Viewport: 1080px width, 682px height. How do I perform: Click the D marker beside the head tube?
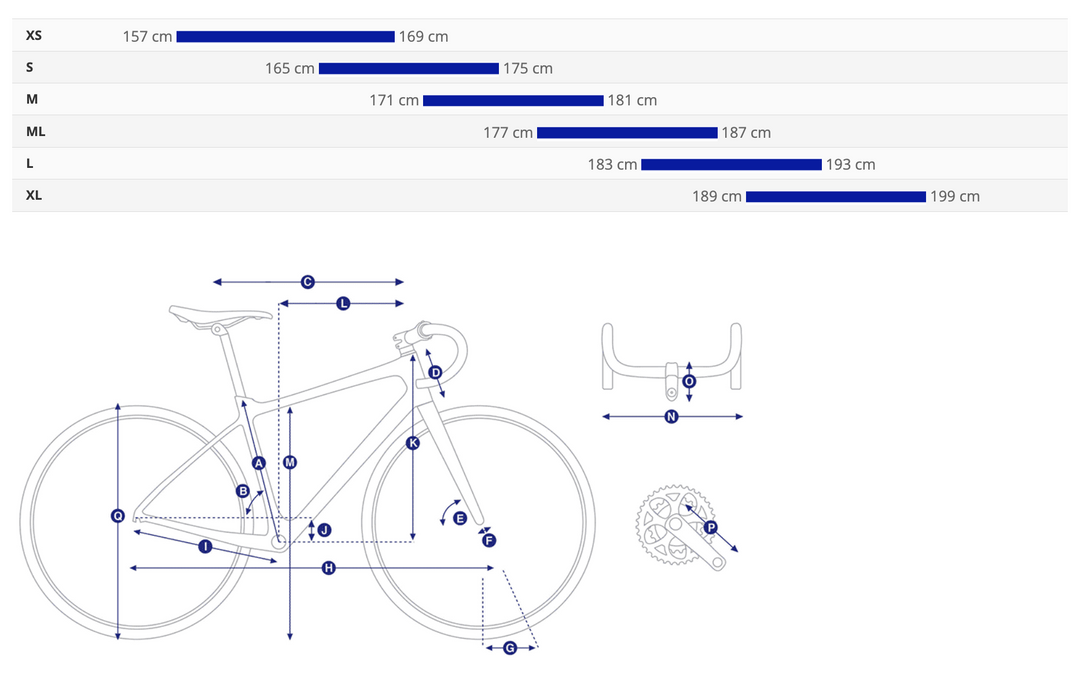coord(435,373)
